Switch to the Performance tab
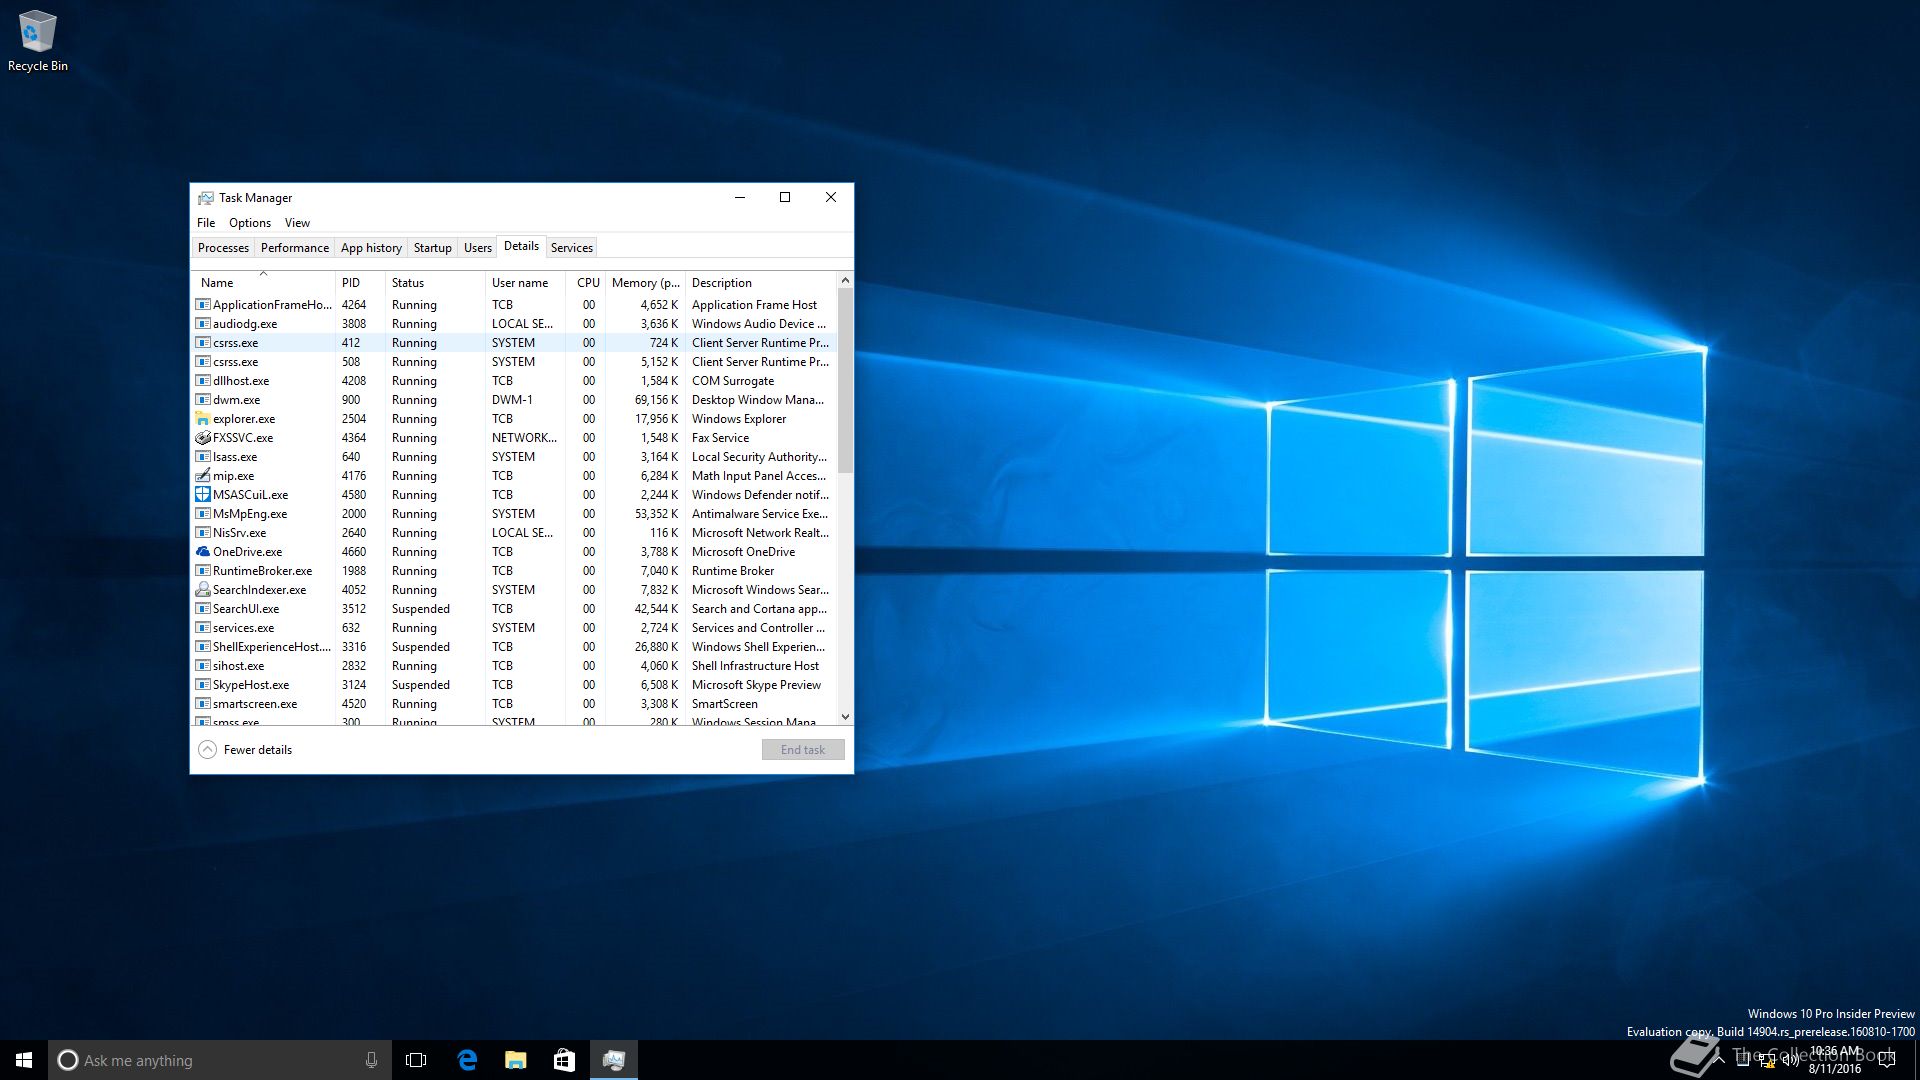Image resolution: width=1920 pixels, height=1080 pixels. point(295,248)
